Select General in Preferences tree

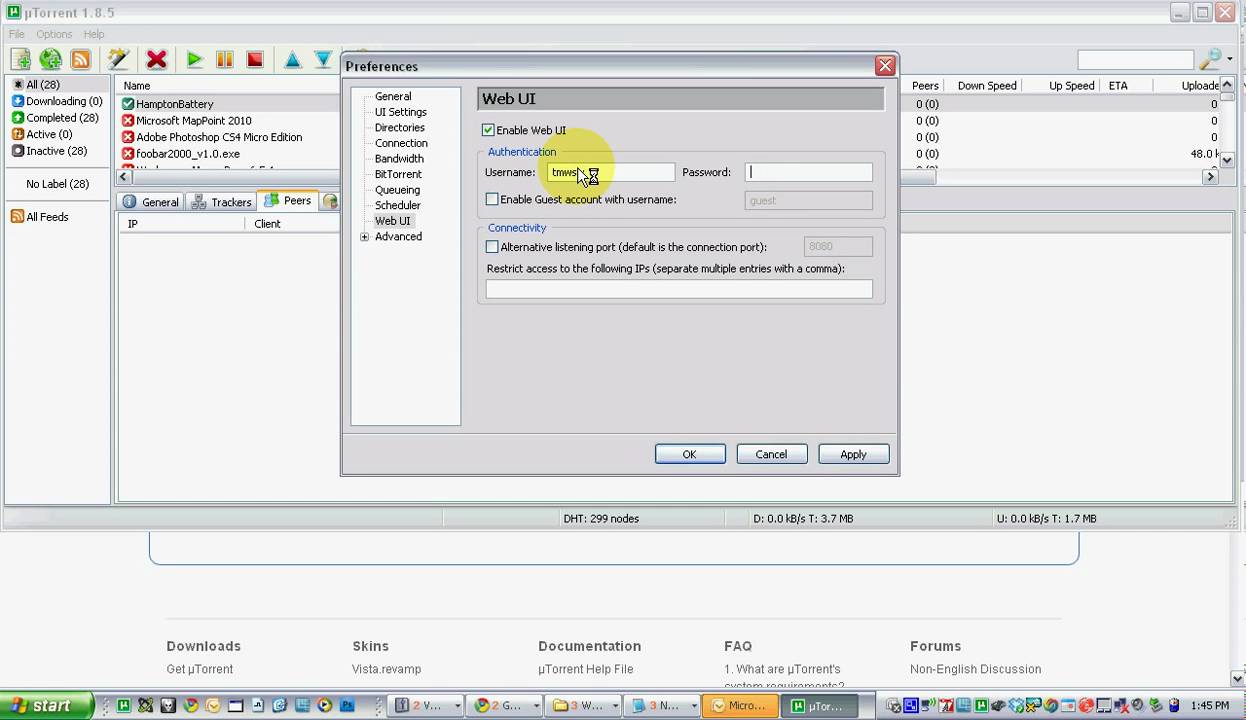pos(393,97)
